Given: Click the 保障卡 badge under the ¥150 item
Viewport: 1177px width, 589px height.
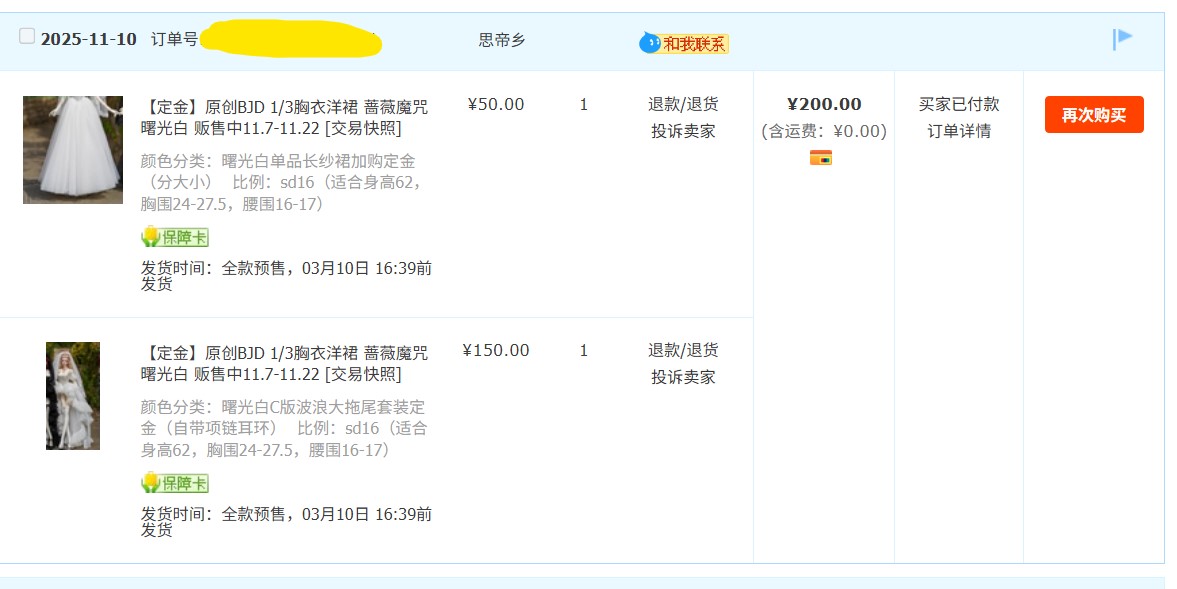Looking at the screenshot, I should pyautogui.click(x=175, y=483).
